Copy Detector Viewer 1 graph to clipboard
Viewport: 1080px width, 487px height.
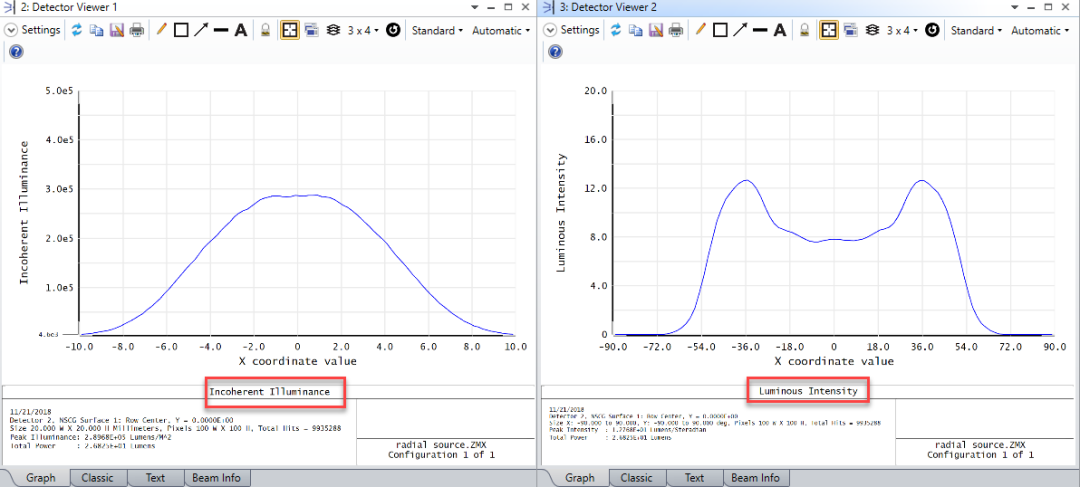pyautogui.click(x=97, y=30)
